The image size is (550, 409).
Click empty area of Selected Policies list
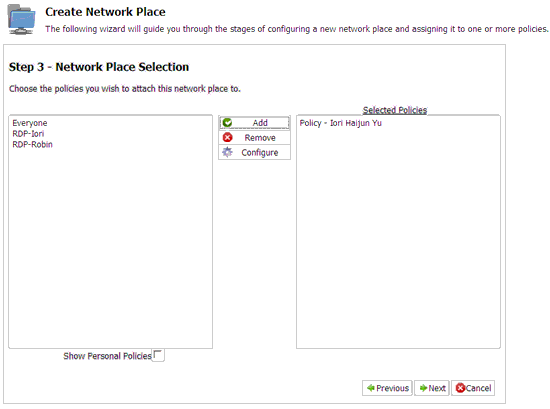[x=398, y=239]
